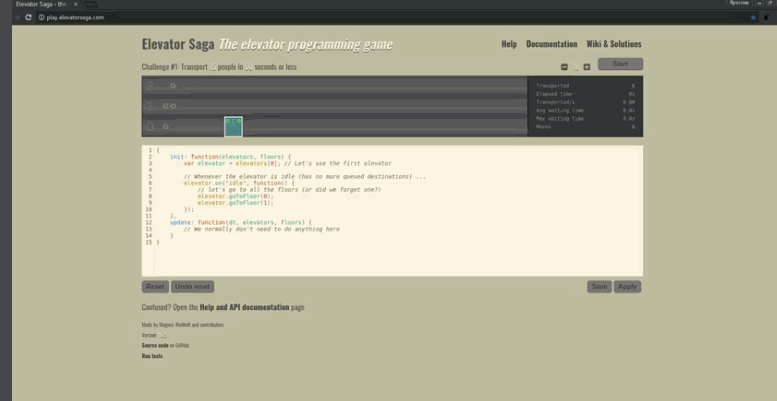Bookmark the page with the star icon
The width and height of the screenshot is (777, 401).
[x=753, y=17]
